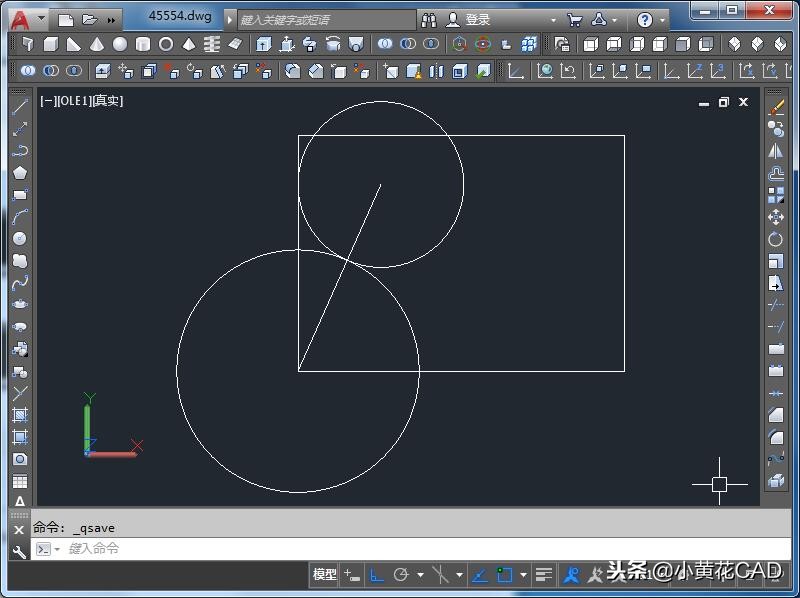Select the Polygon draw tool
The image size is (800, 598).
pos(20,173)
